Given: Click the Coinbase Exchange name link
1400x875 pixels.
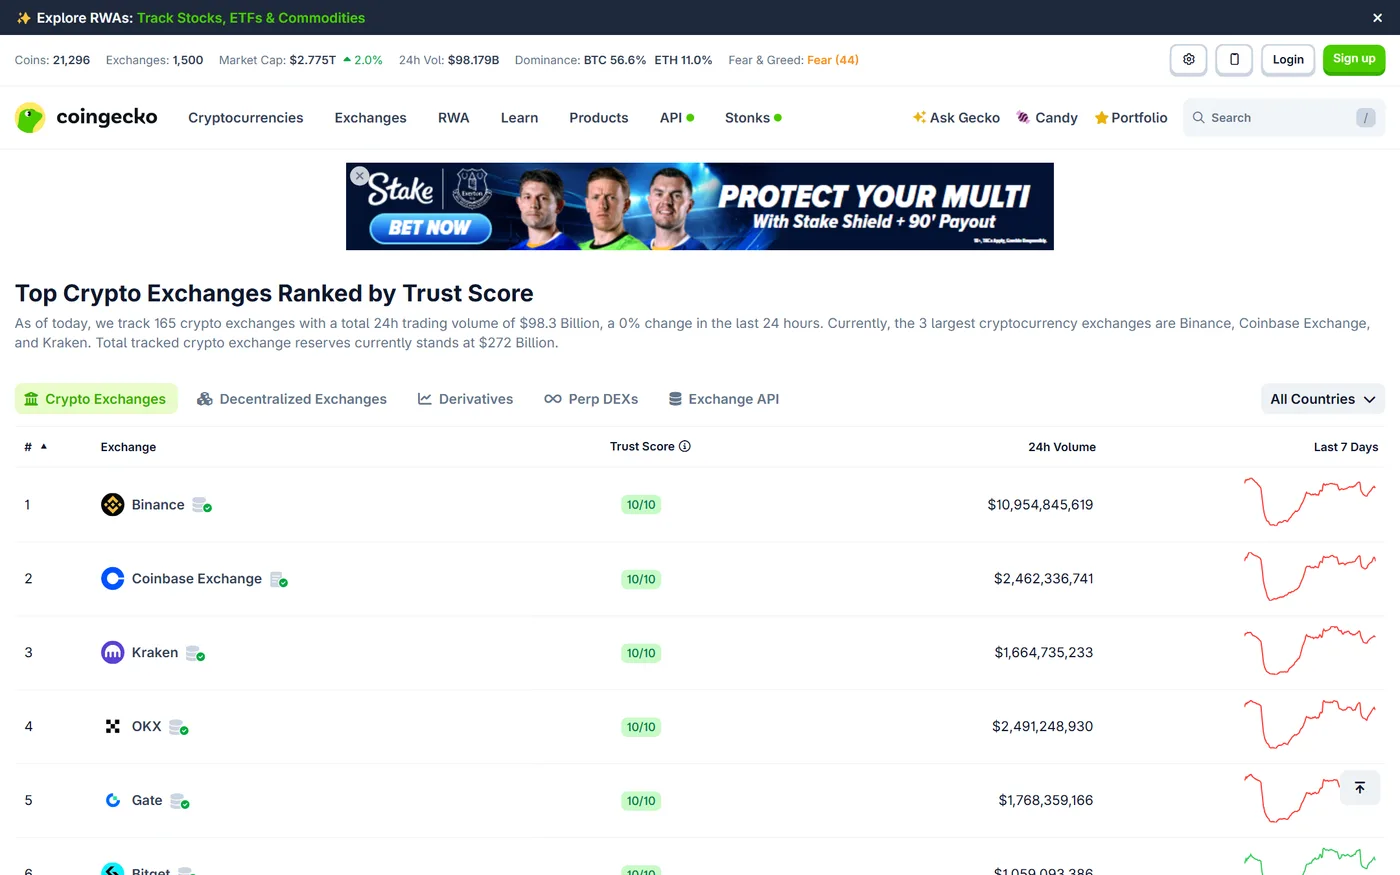Looking at the screenshot, I should tap(197, 579).
